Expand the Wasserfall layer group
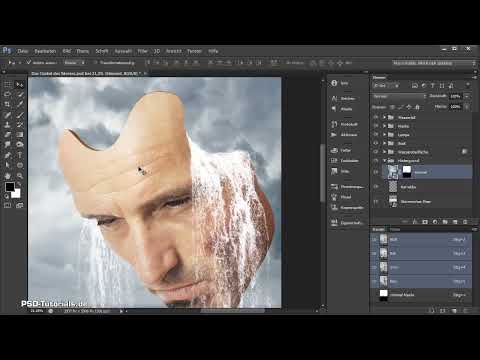 pyautogui.click(x=384, y=117)
